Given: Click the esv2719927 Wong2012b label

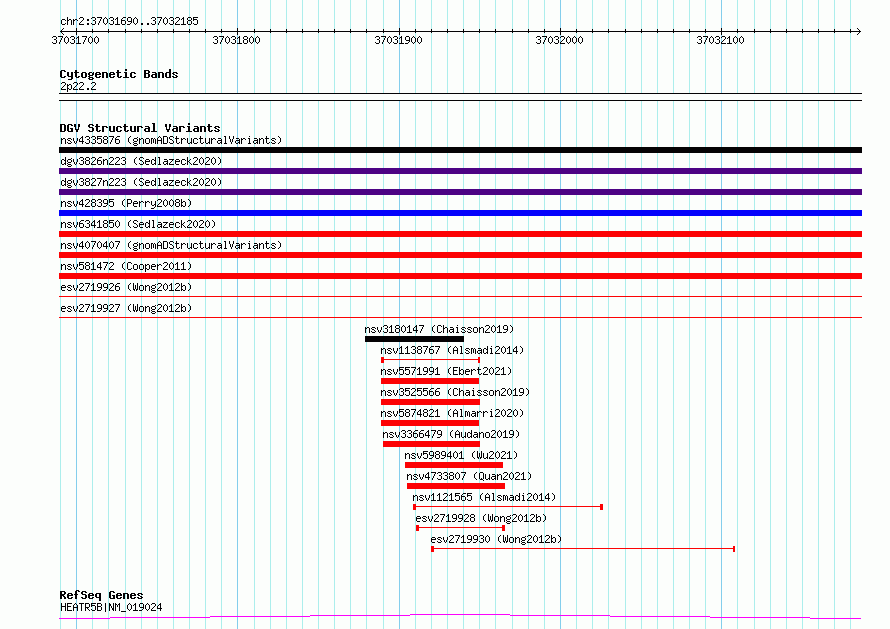Looking at the screenshot, I should tap(125, 308).
